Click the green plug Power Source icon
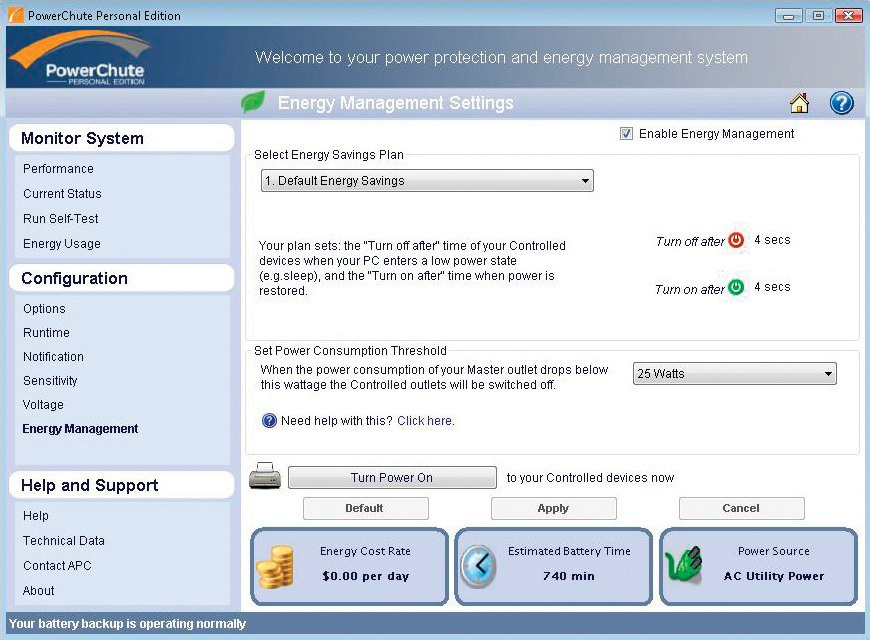Screen dimensions: 870x640 (x=684, y=565)
